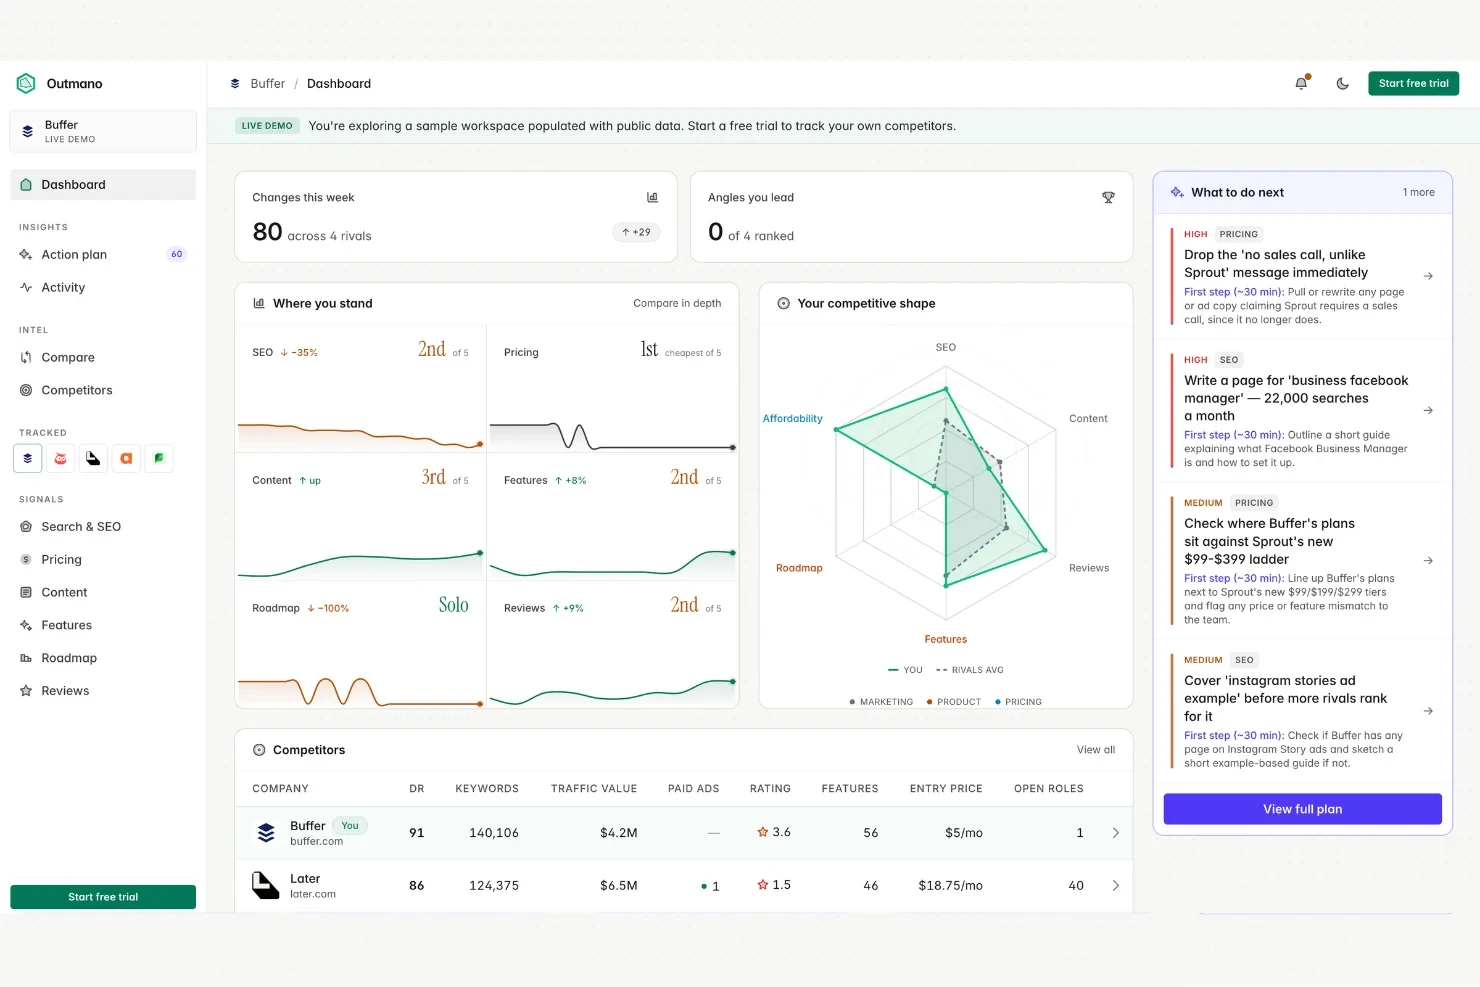
Task: Expand the Later row chevron
Action: tap(1116, 886)
